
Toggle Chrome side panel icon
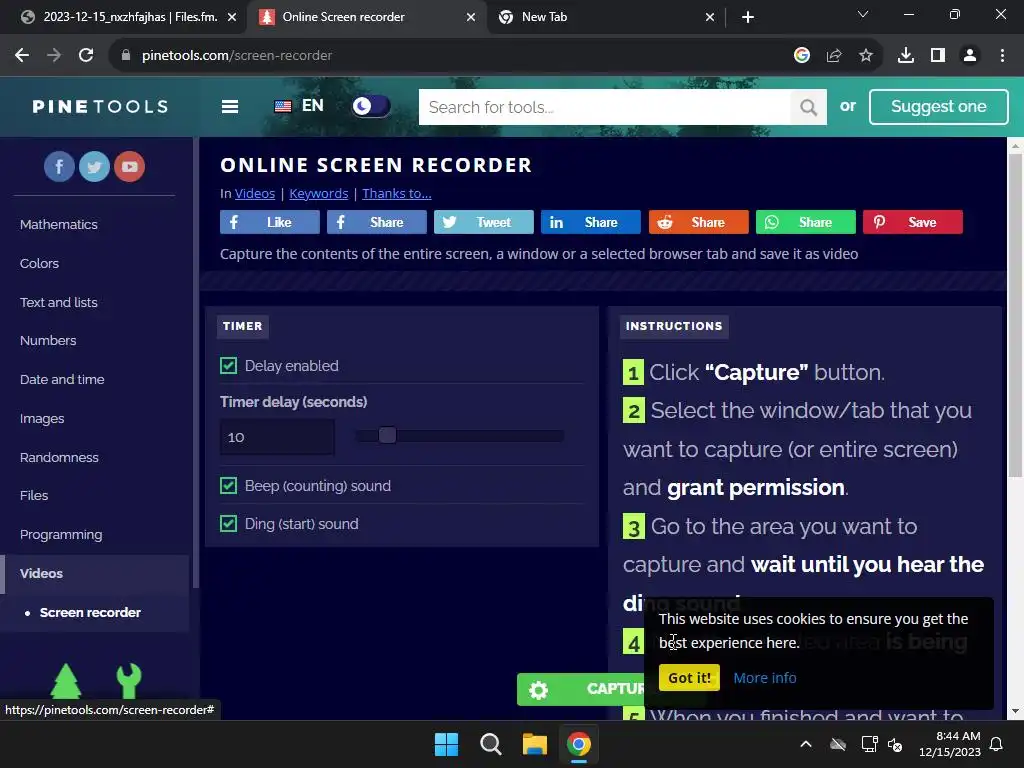click(x=938, y=56)
